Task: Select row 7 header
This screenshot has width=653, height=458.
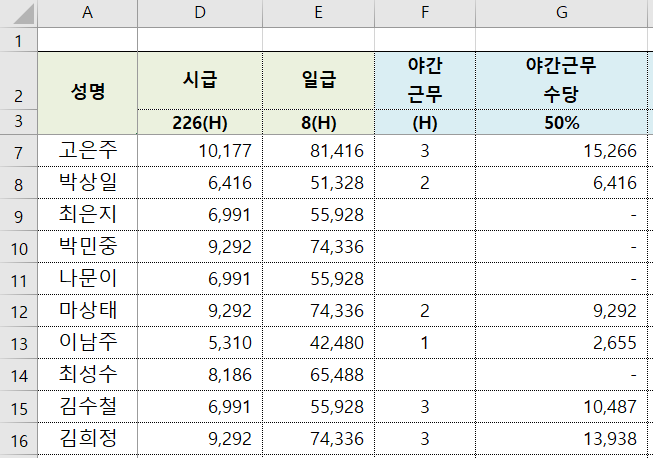Action: pos(19,151)
